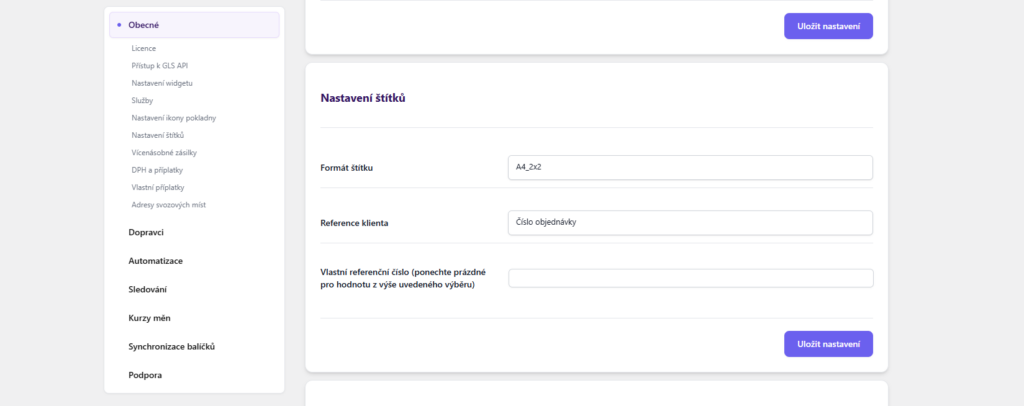
Task: Select Nastavení štítků in sidebar
Action: [x=157, y=135]
